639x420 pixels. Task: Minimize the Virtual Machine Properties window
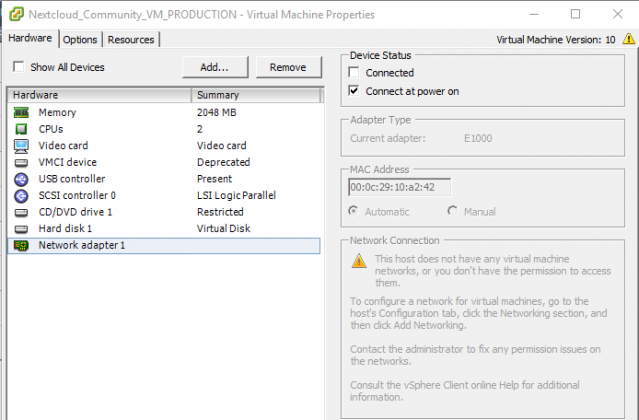tap(534, 14)
